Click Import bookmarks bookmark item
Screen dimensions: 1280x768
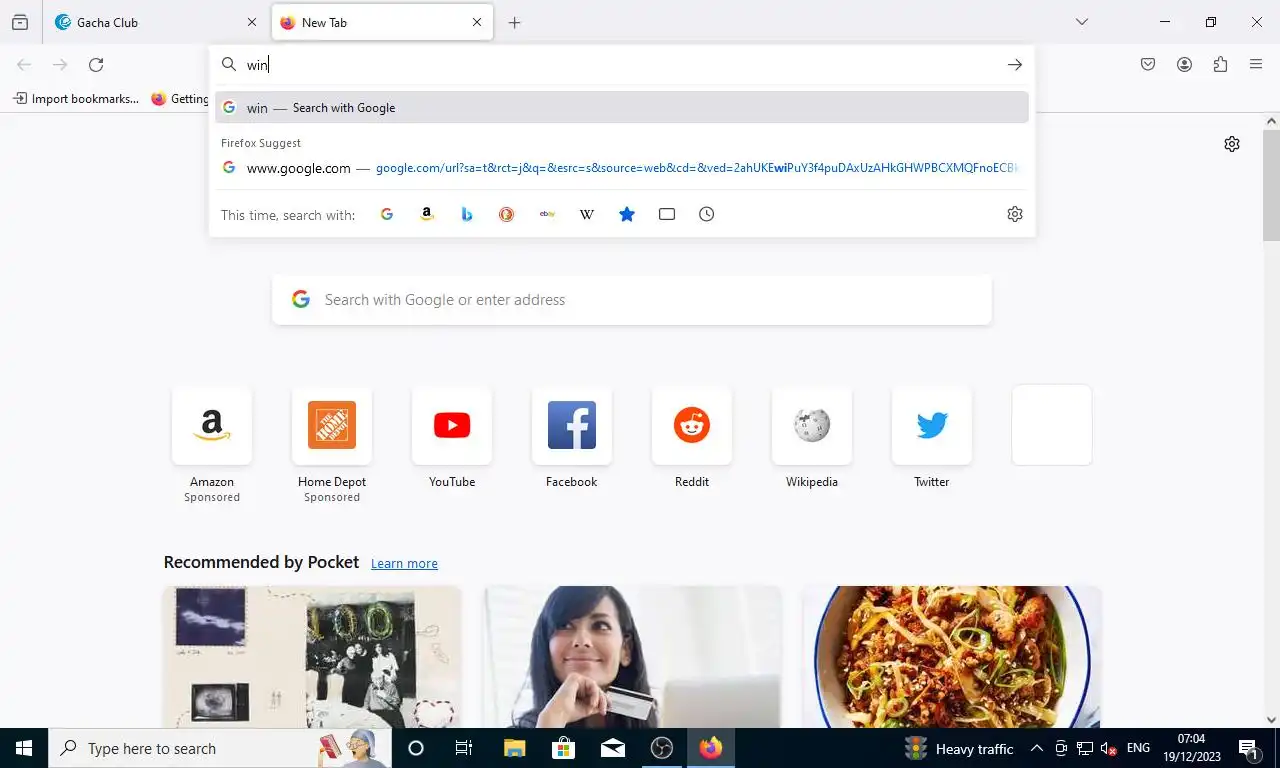(76, 99)
